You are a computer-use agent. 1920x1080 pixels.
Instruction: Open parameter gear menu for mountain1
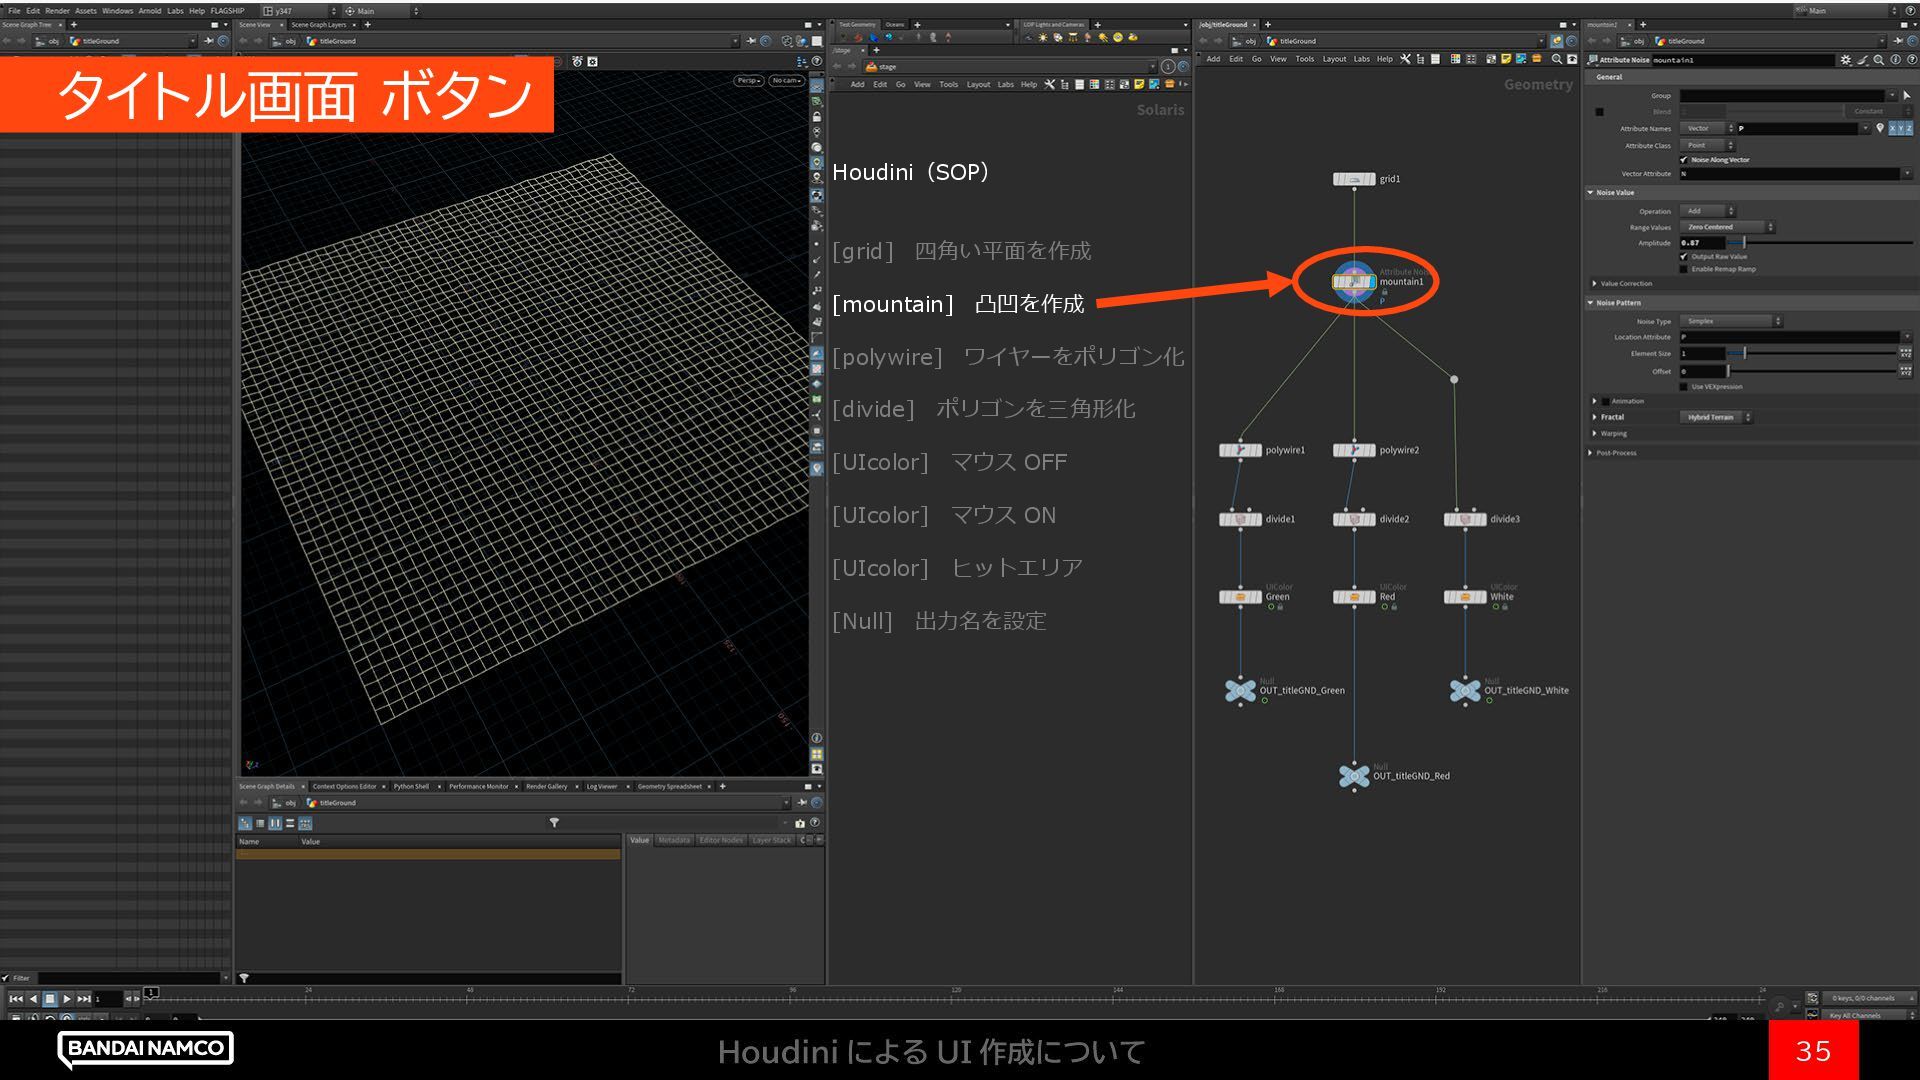1845,60
